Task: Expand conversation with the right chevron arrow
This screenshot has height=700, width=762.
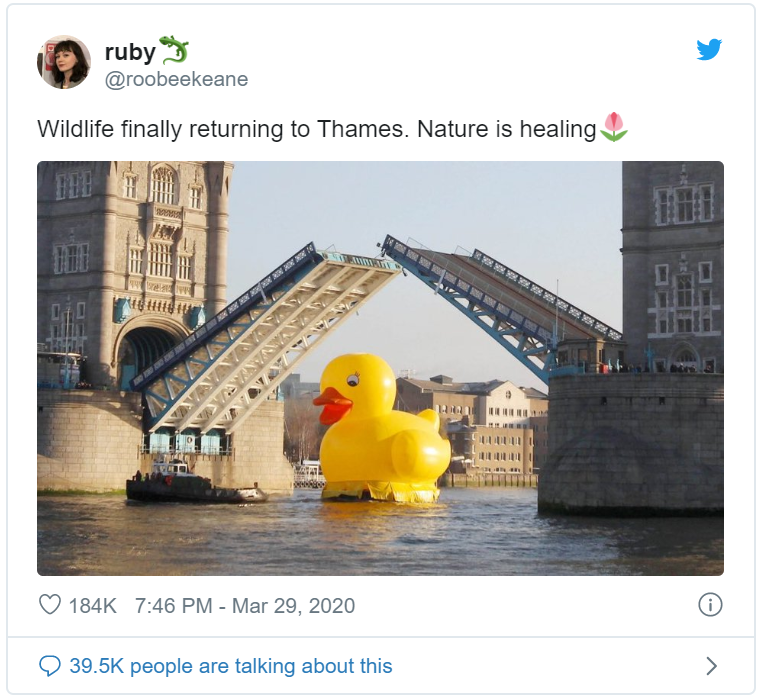Action: tap(711, 666)
